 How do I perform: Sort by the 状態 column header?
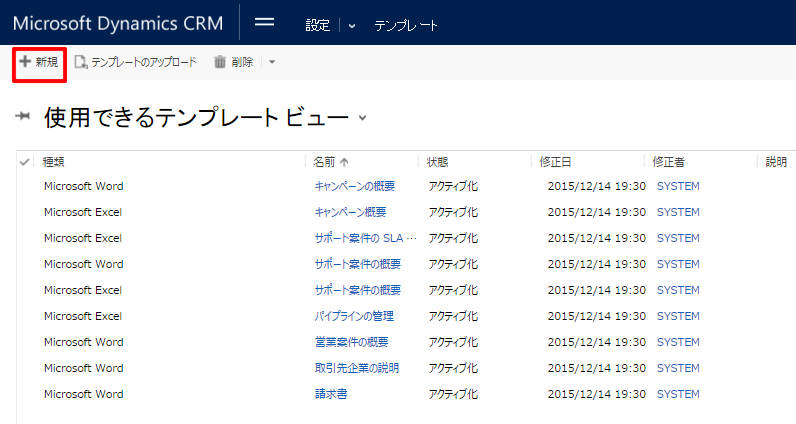(x=437, y=162)
